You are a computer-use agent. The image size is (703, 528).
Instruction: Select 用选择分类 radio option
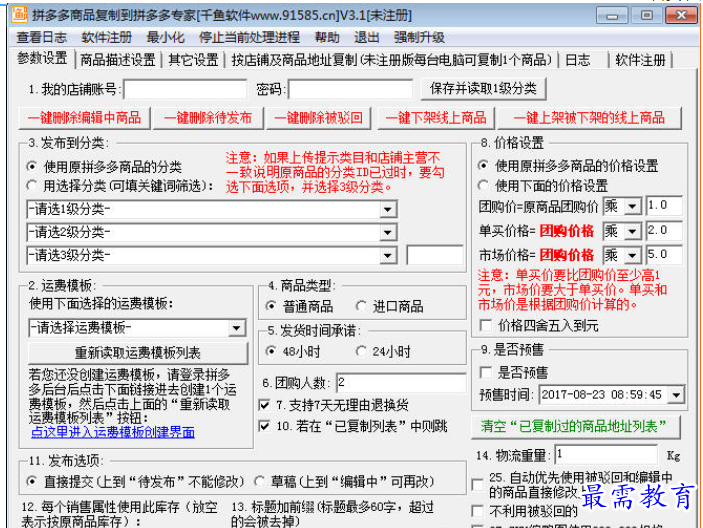32,185
